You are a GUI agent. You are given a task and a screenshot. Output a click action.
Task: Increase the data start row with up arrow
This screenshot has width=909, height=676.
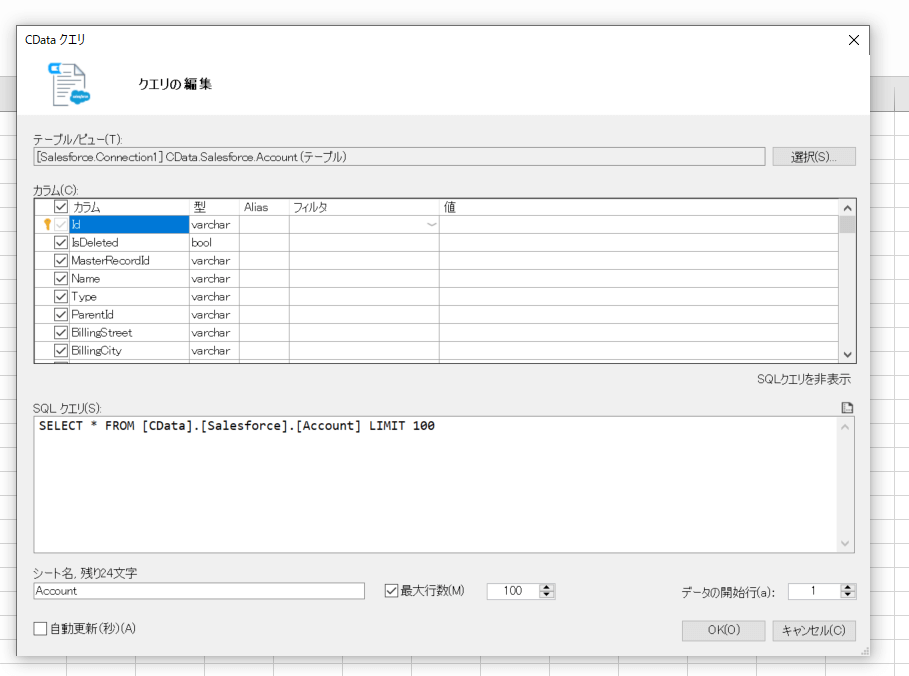tap(848, 587)
